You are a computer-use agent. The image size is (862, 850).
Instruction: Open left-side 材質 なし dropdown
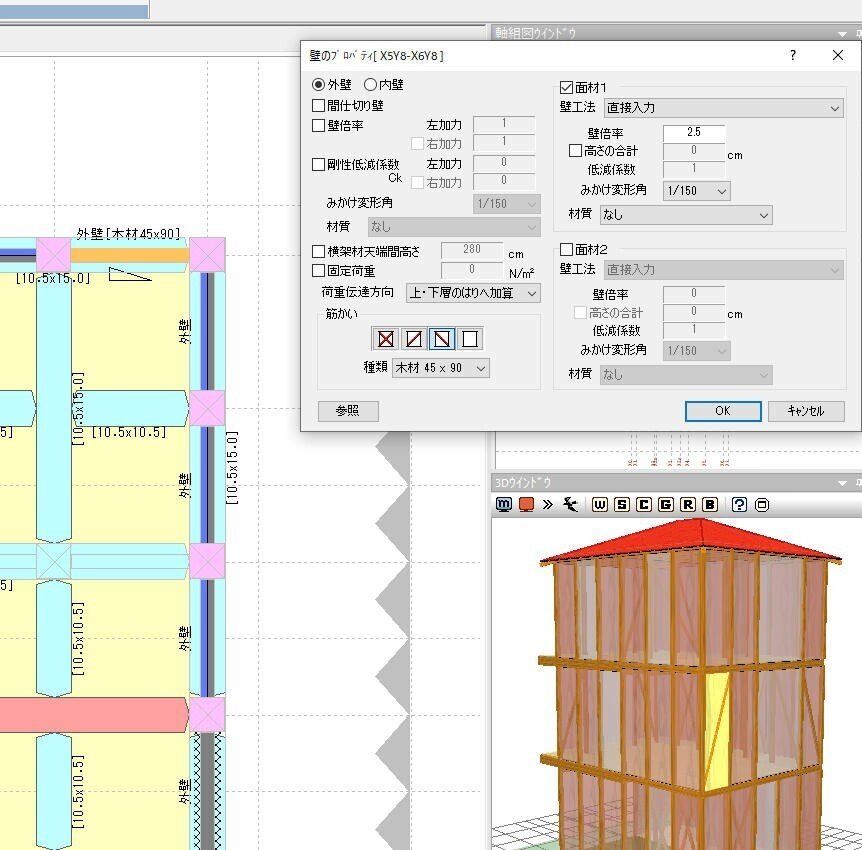click(x=454, y=227)
